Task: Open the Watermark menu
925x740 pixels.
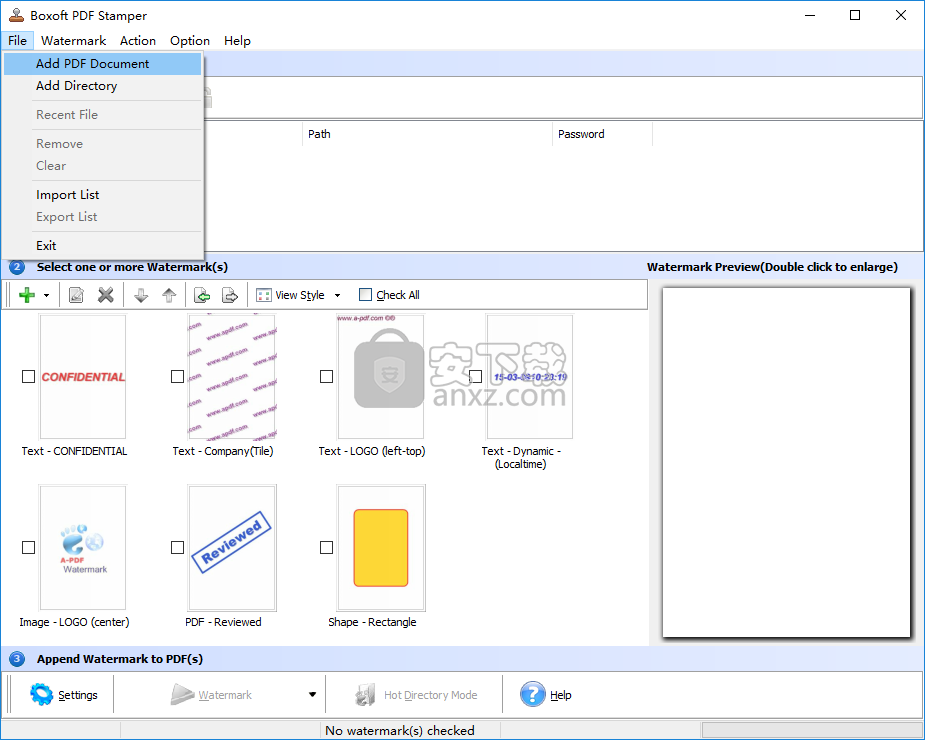Action: tap(74, 41)
